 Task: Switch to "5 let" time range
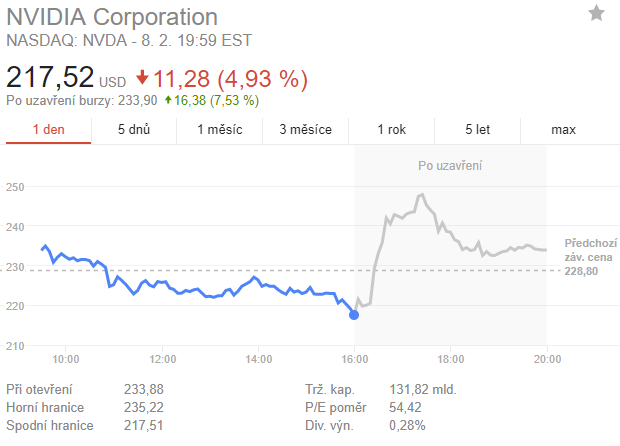477,130
